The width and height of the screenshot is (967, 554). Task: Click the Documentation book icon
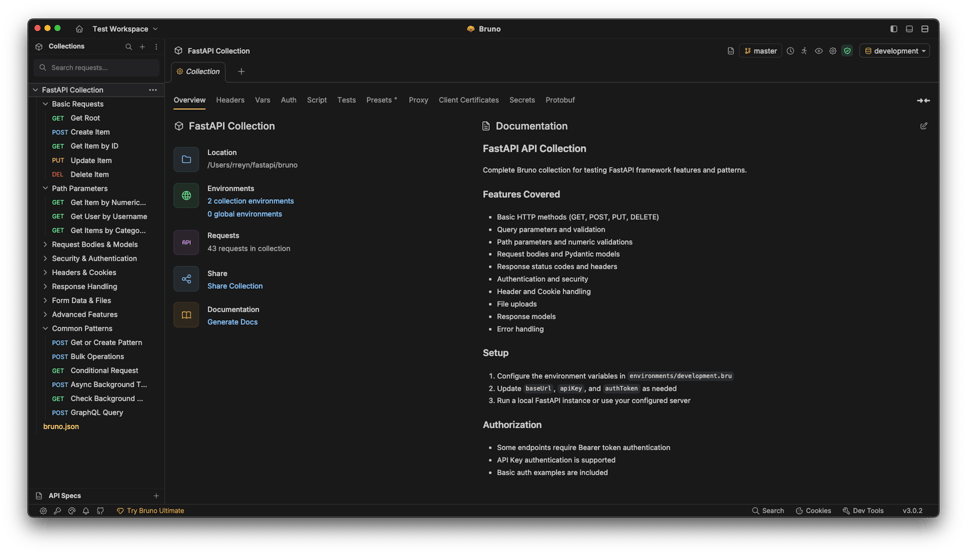click(x=186, y=315)
